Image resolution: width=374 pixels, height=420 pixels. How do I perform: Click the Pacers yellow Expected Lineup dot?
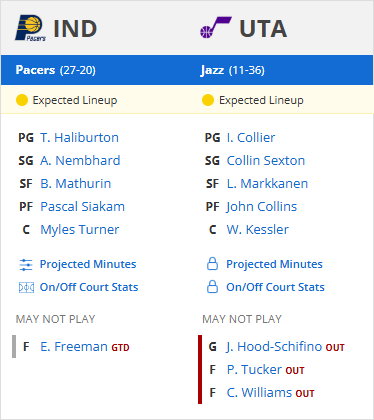point(22,100)
